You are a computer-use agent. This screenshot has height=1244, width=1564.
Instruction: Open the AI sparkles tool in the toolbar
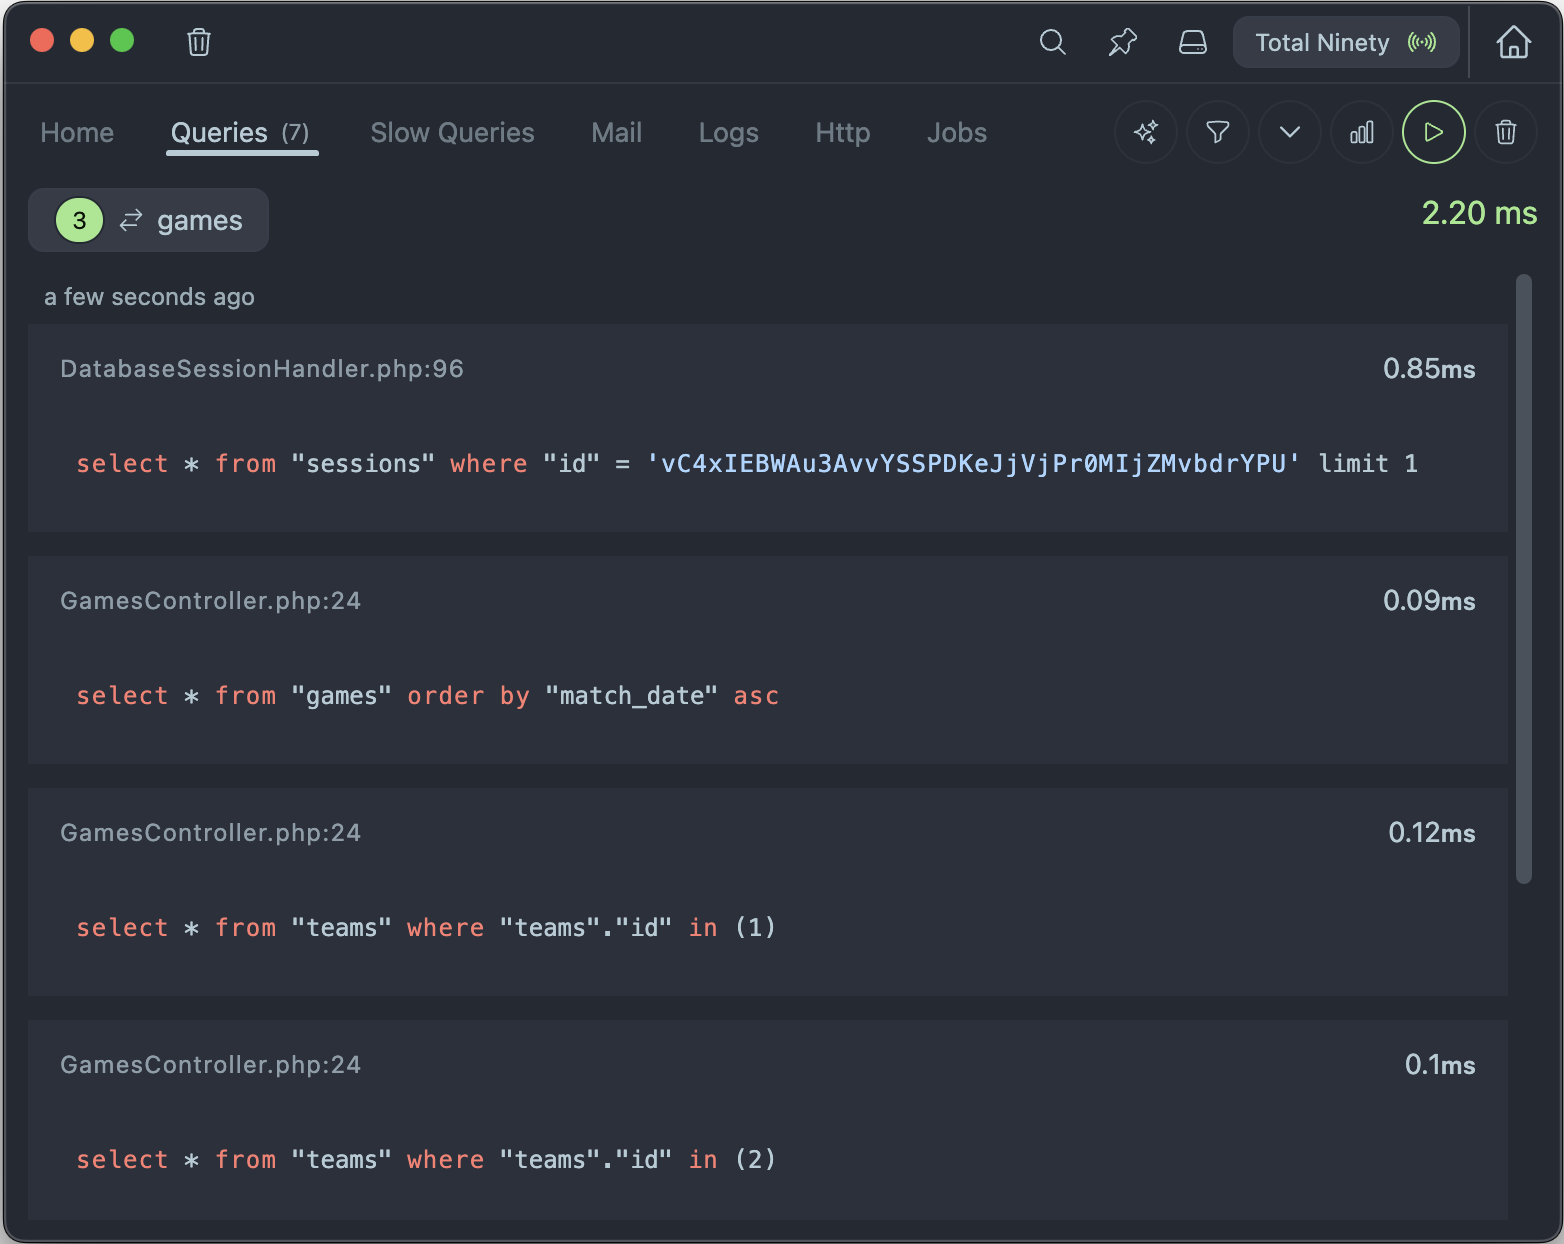tap(1146, 132)
